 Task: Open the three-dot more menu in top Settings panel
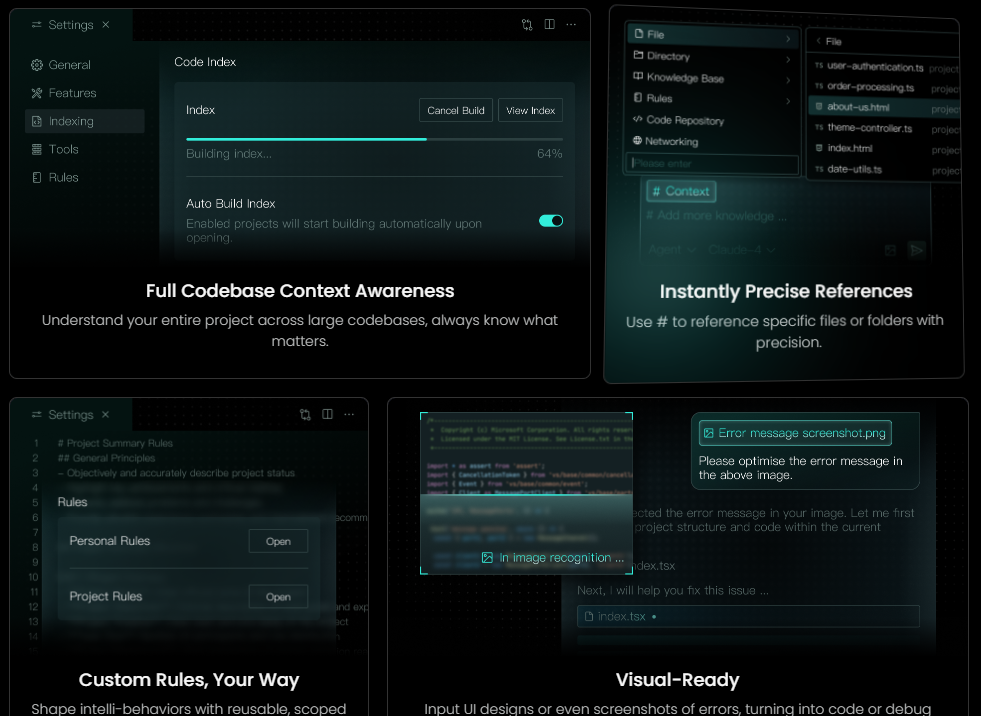(x=571, y=24)
